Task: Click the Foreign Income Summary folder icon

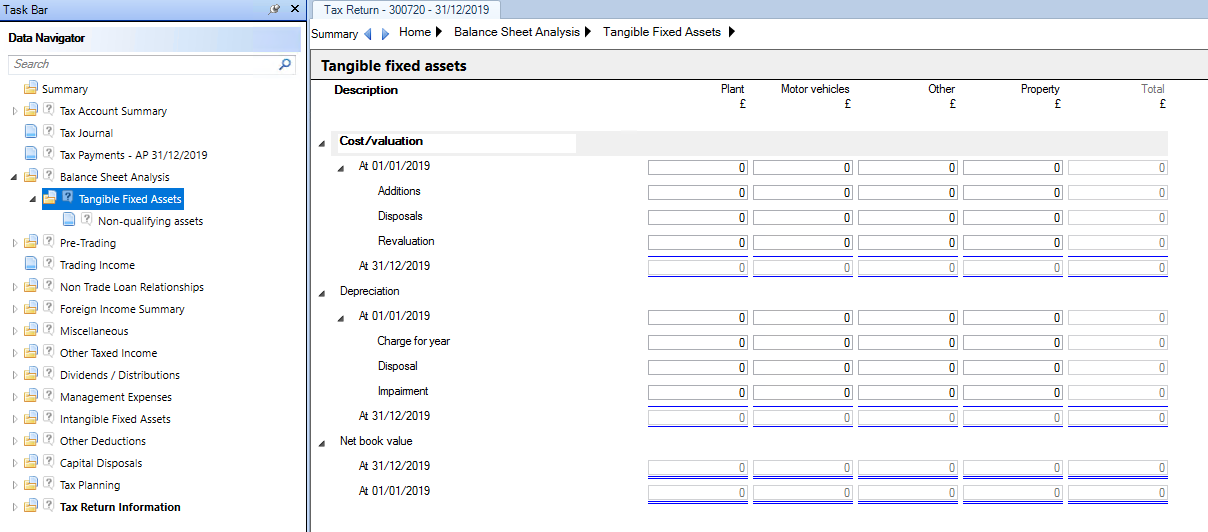Action: tap(31, 309)
